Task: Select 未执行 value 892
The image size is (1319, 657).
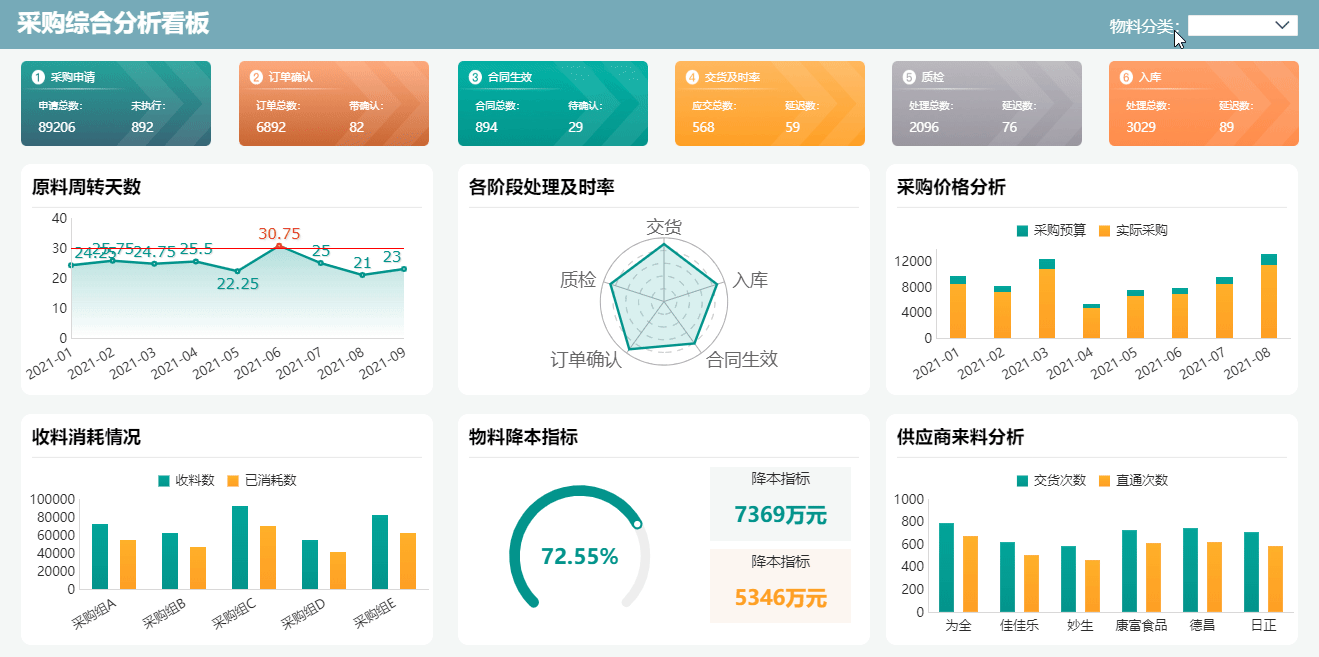Action: [x=143, y=127]
